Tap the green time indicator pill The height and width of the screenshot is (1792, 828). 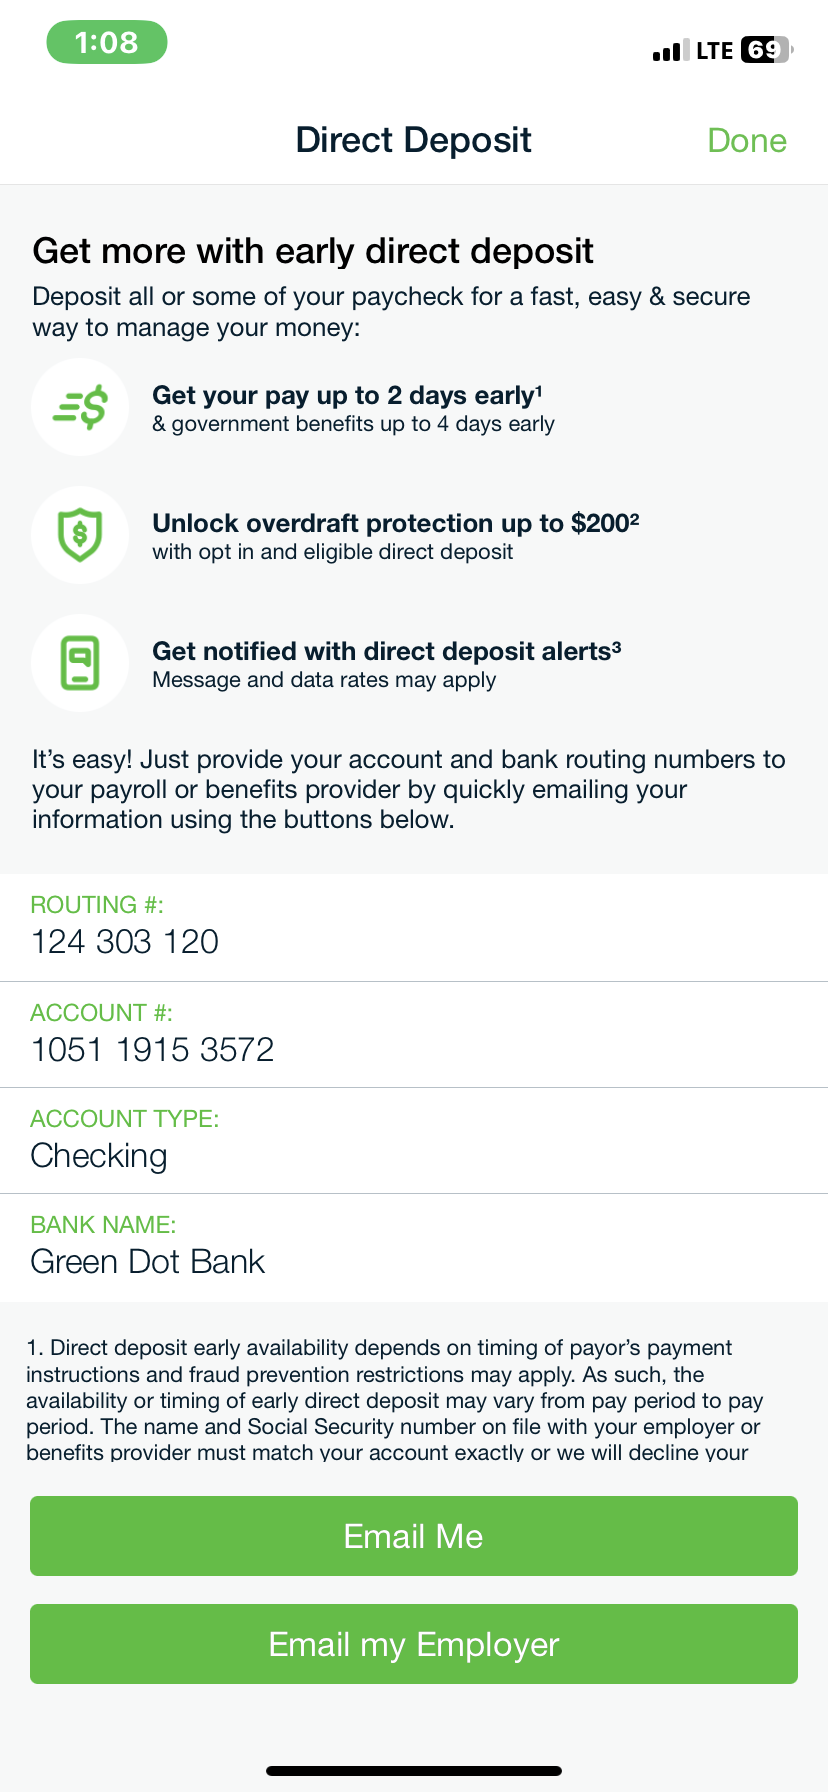[107, 42]
